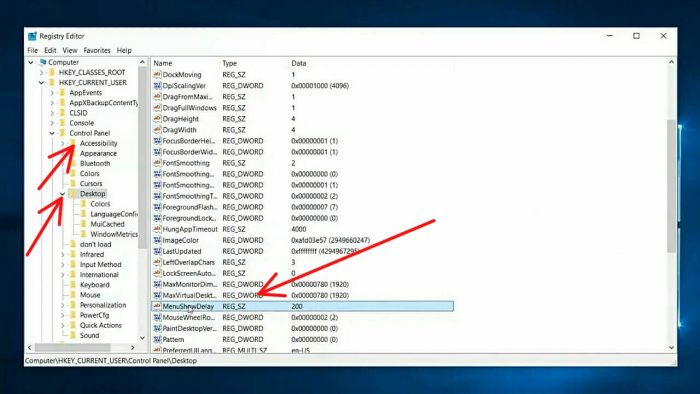Select the Colors key under Desktop
The width and height of the screenshot is (700, 394).
(100, 204)
